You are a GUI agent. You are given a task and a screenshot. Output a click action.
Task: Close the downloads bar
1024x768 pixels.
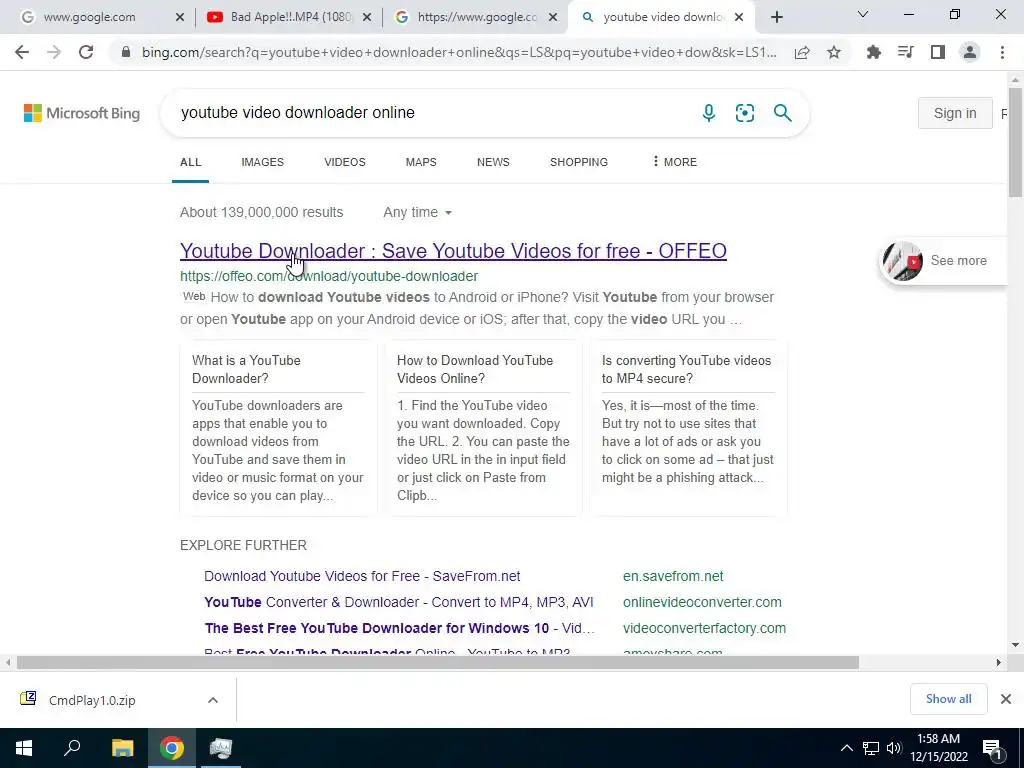(x=1006, y=699)
